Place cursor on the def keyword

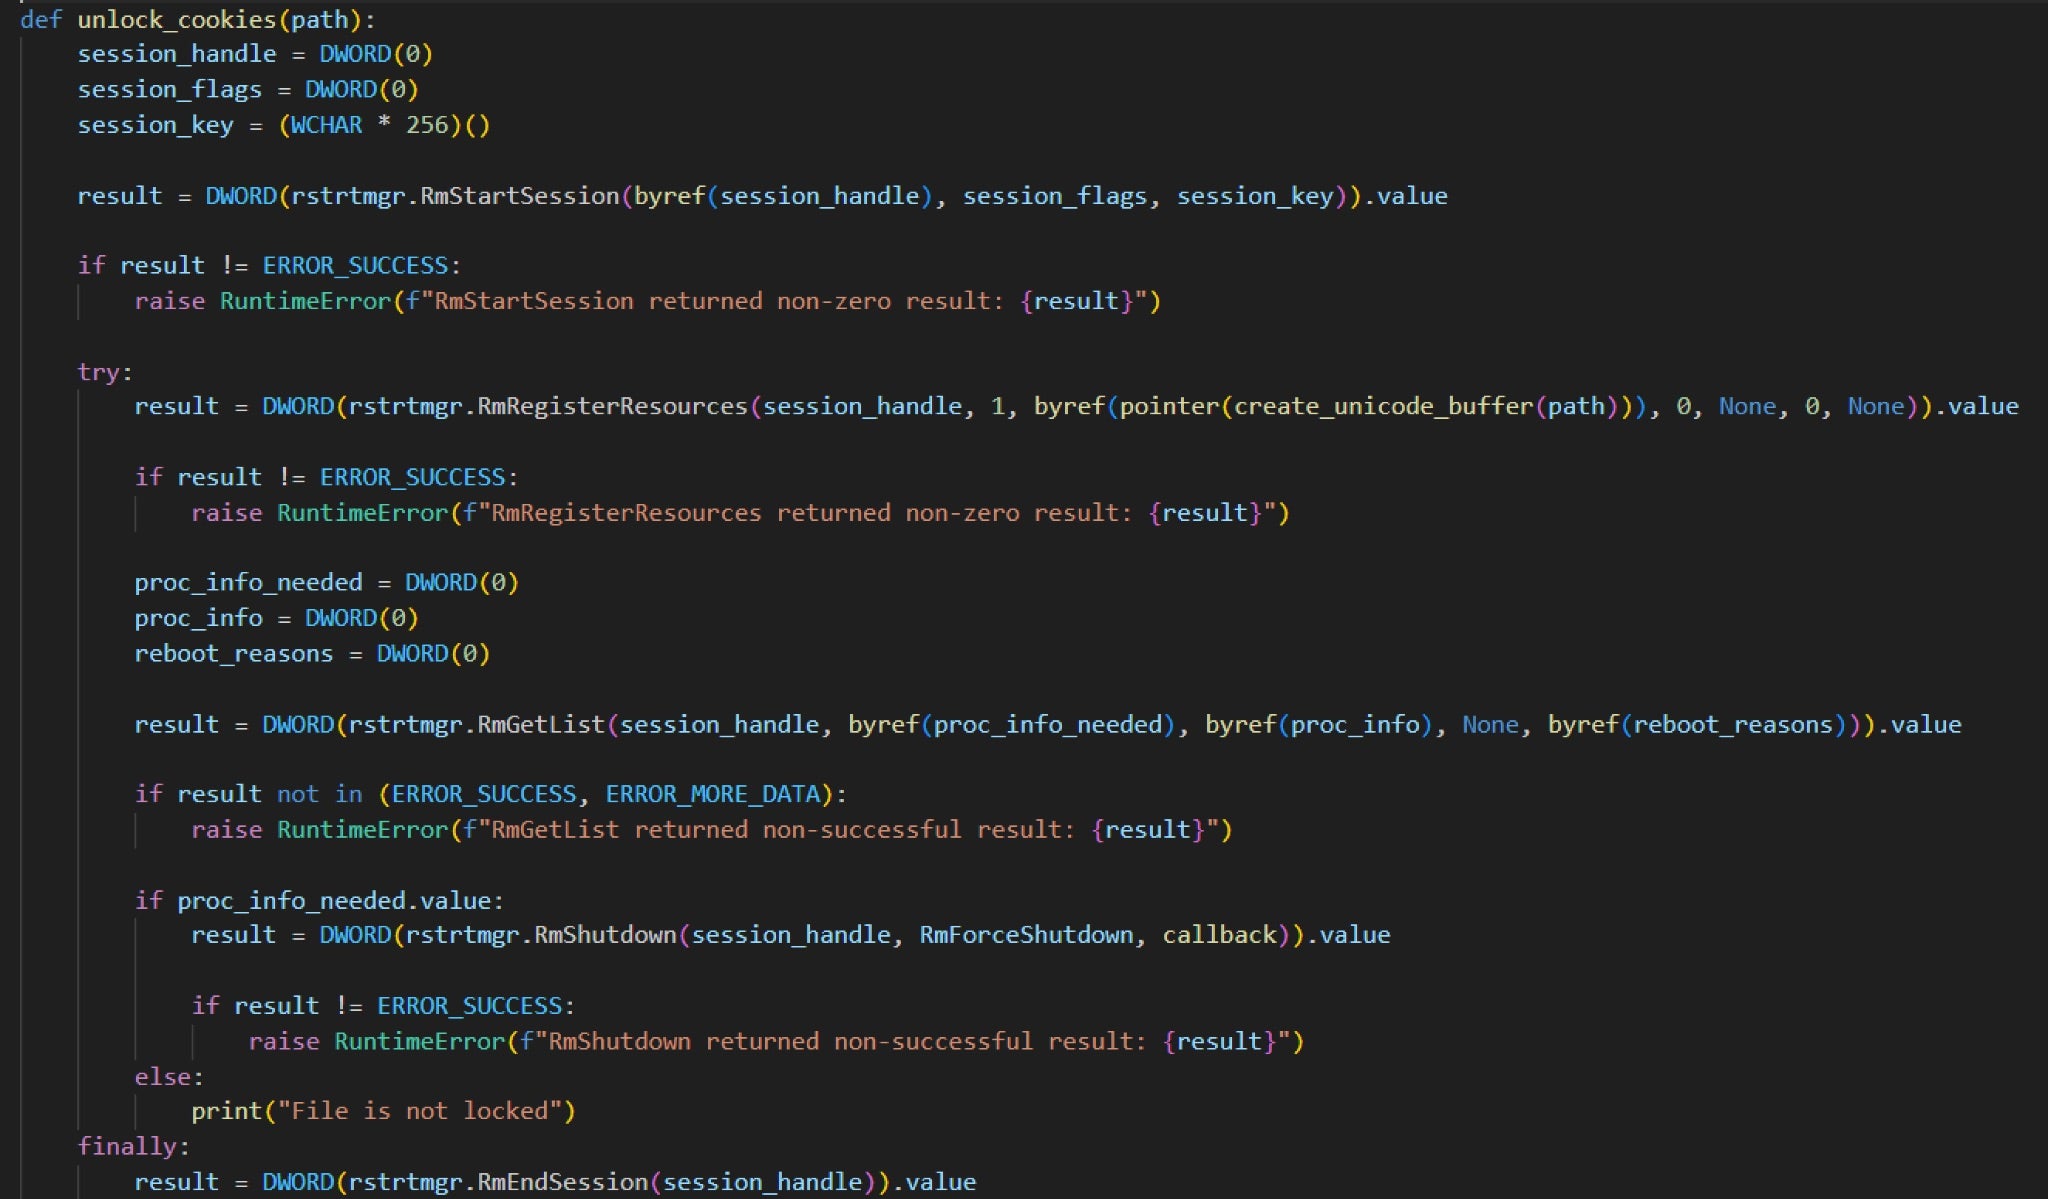click(40, 19)
